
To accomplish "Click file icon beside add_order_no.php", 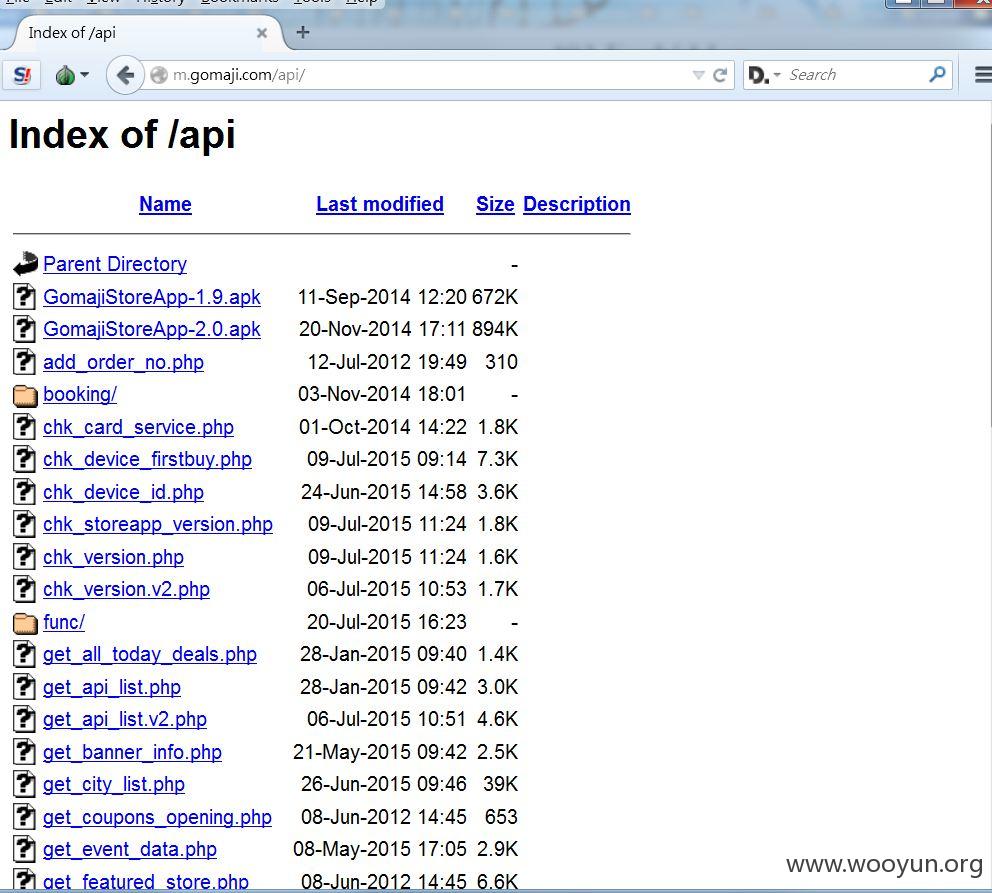I will click(x=25, y=362).
